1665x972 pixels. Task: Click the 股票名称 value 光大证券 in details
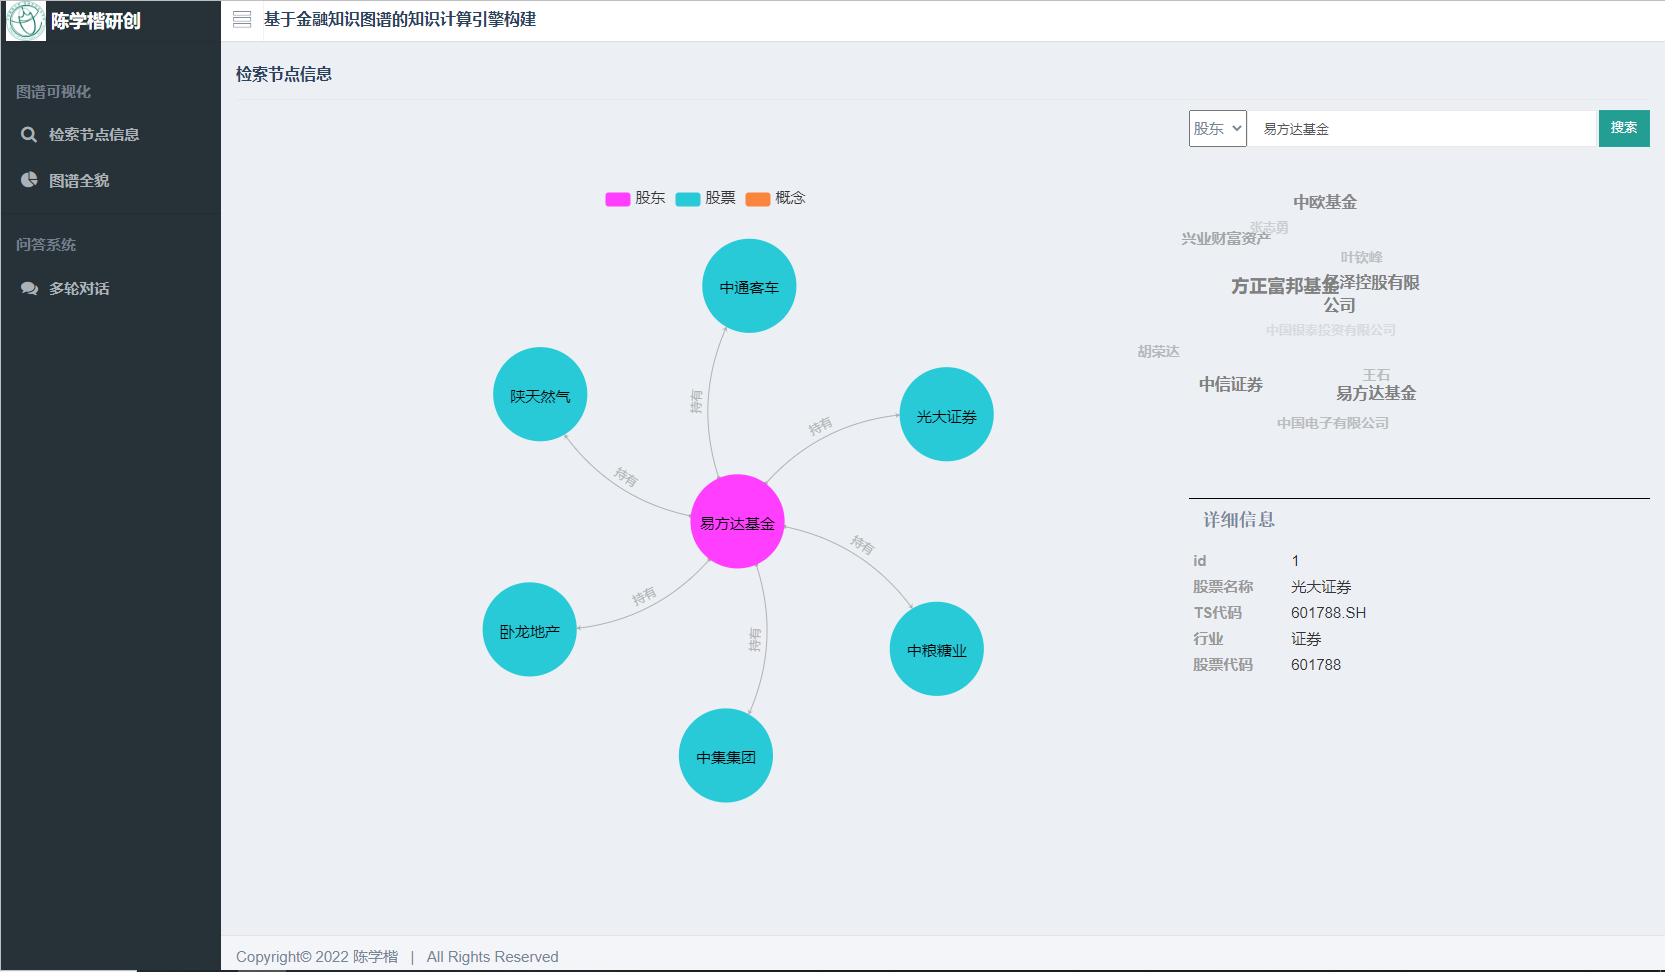[1321, 587]
